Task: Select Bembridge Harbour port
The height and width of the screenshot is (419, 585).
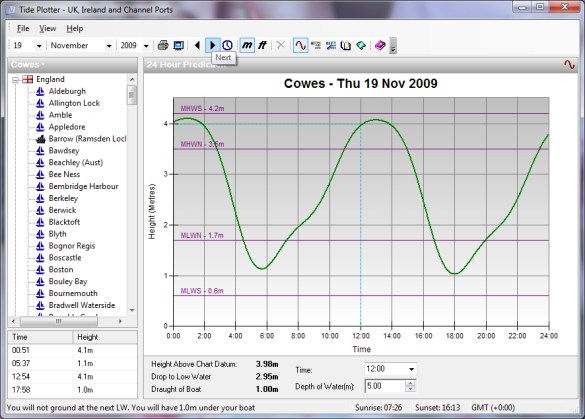Action: pyautogui.click(x=84, y=186)
